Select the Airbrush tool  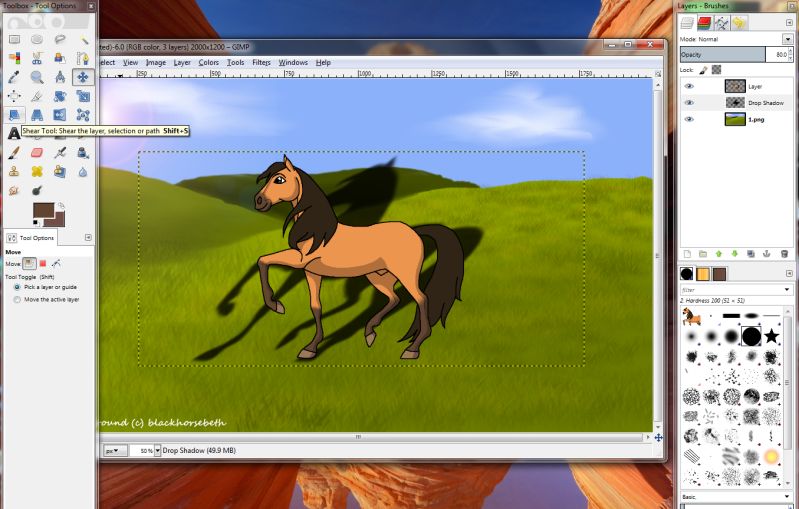coord(60,152)
